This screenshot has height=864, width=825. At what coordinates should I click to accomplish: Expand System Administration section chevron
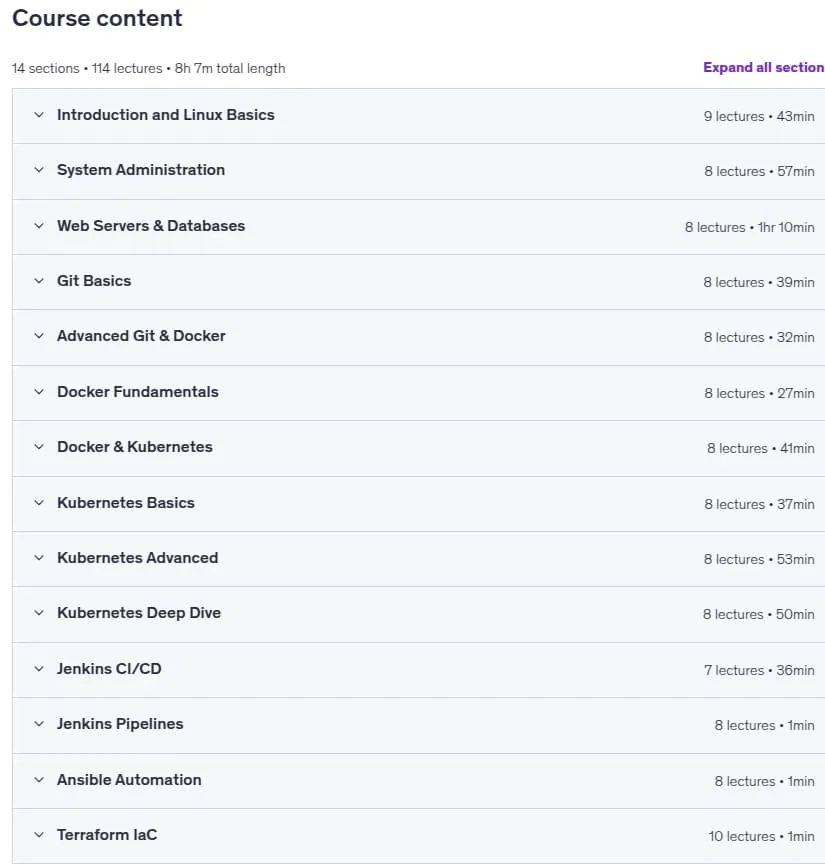[x=39, y=170]
